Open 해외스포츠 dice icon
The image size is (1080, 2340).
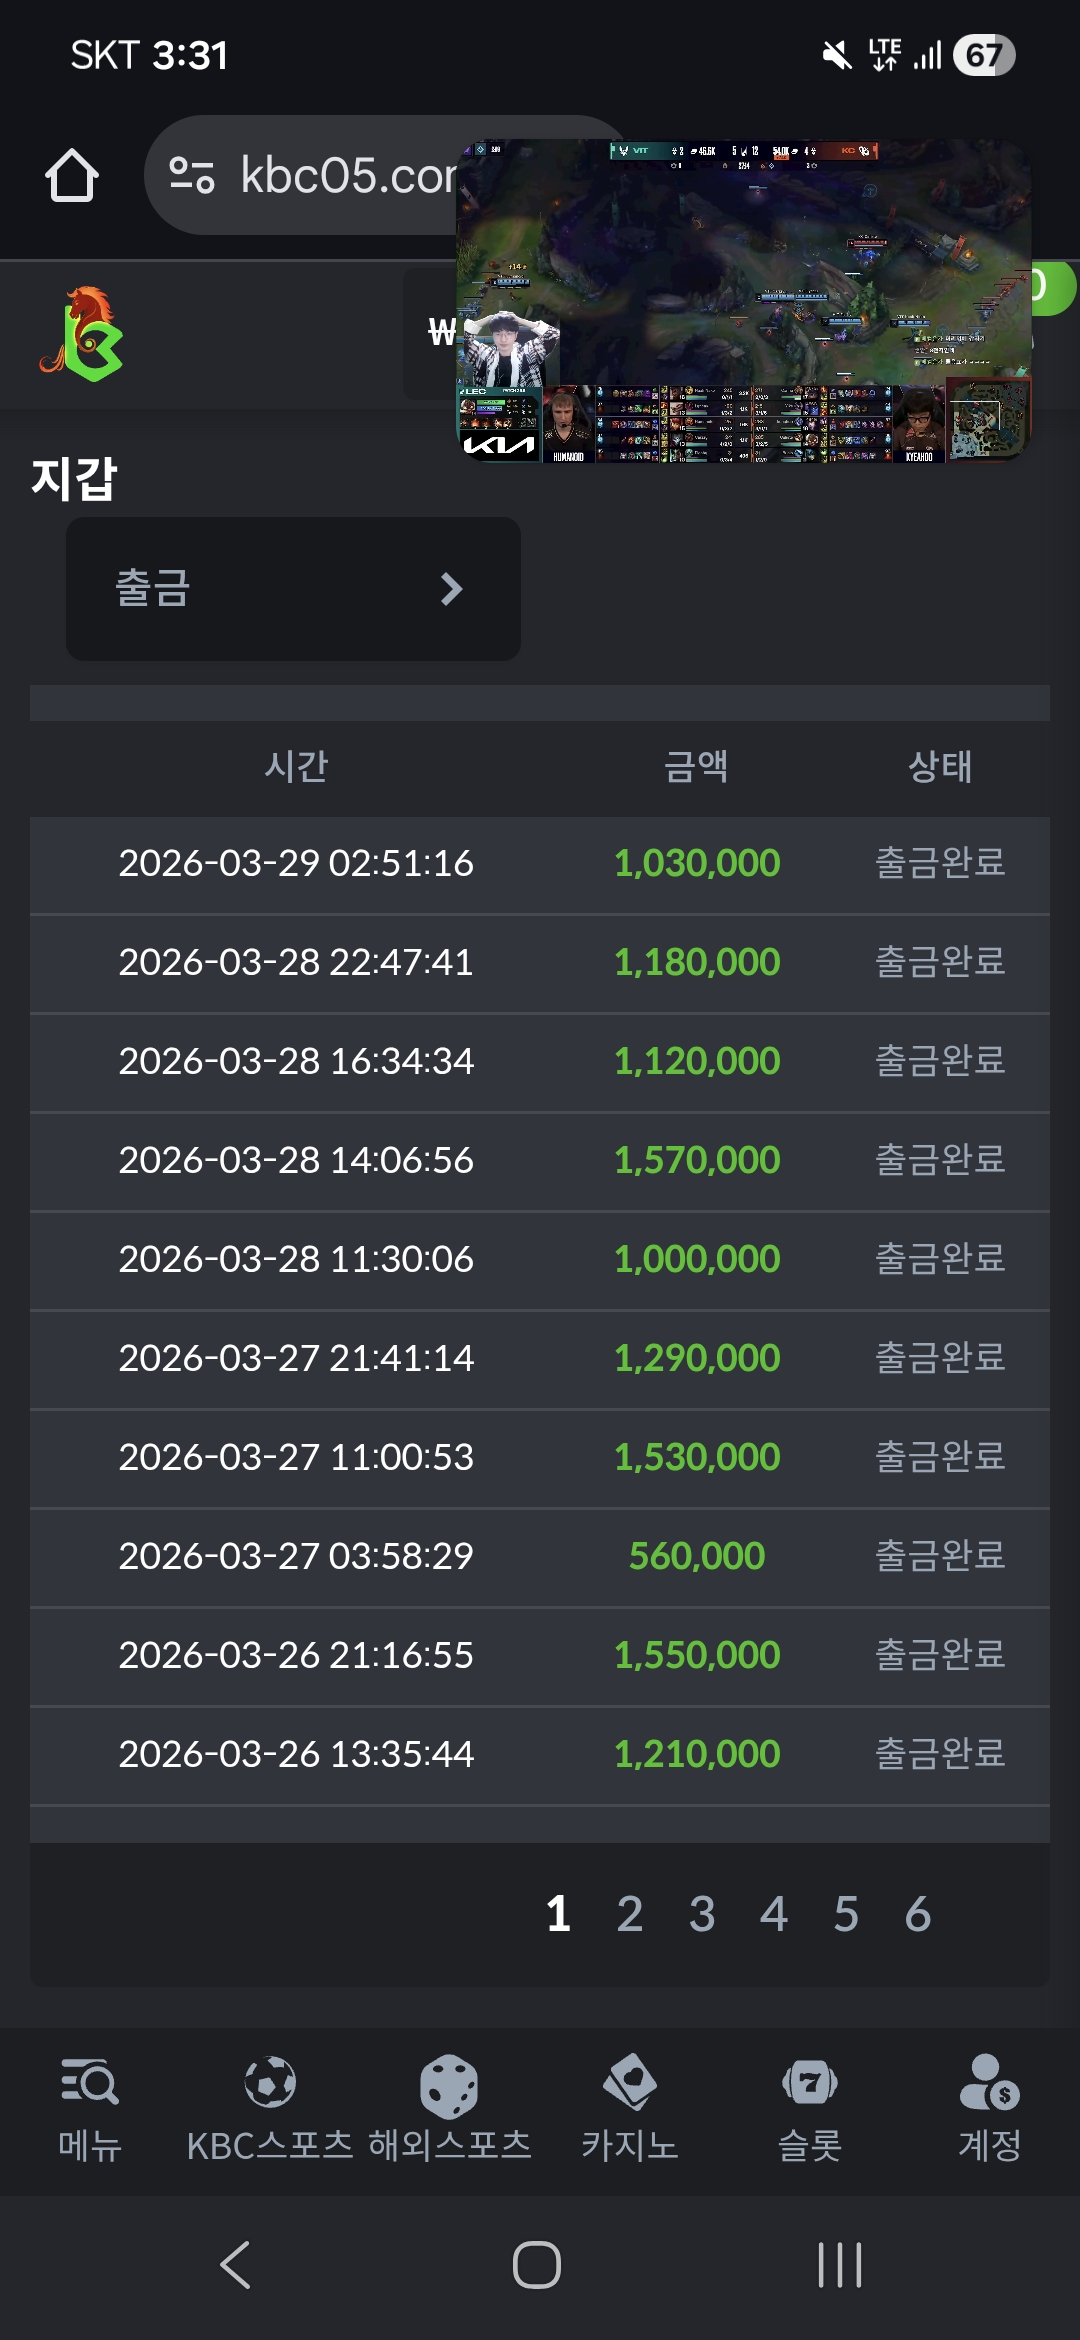(x=449, y=2086)
